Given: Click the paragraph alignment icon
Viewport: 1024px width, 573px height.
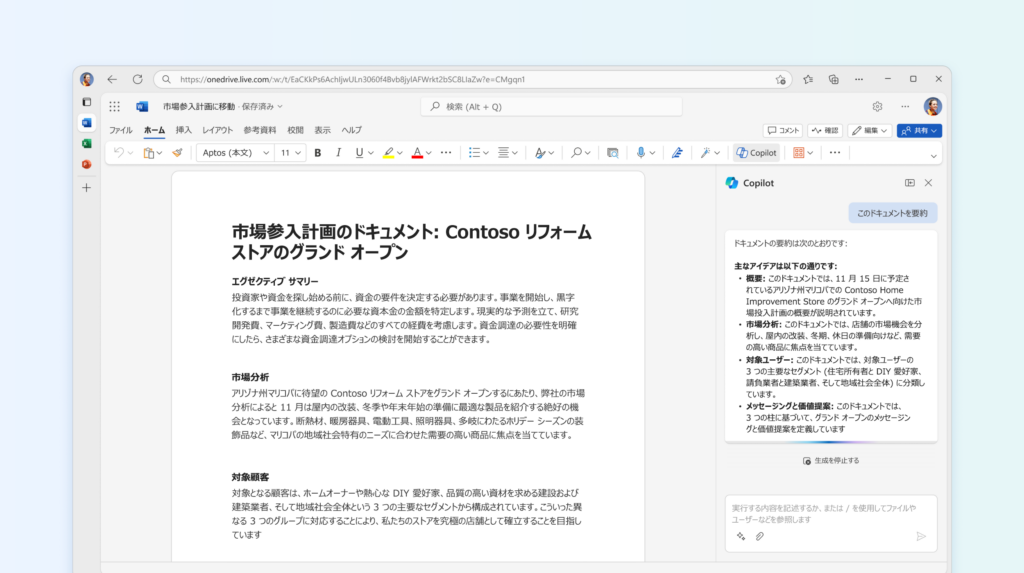Looking at the screenshot, I should tap(503, 153).
